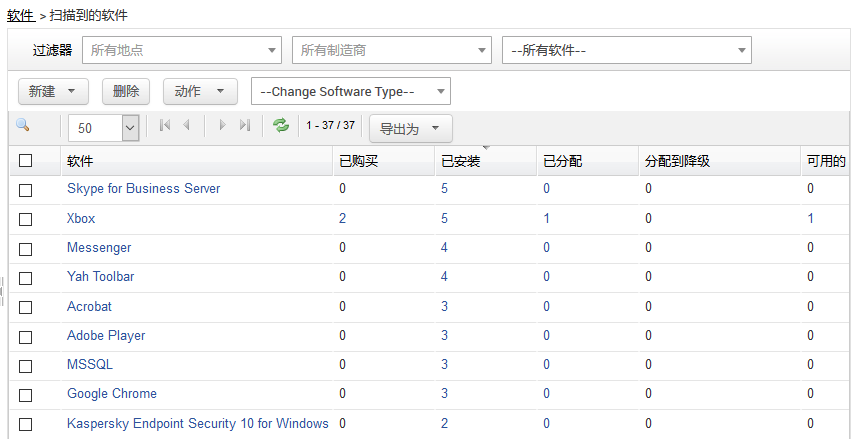Select the Google Chrome row checkbox
This screenshot has width=851, height=439.
[x=26, y=395]
